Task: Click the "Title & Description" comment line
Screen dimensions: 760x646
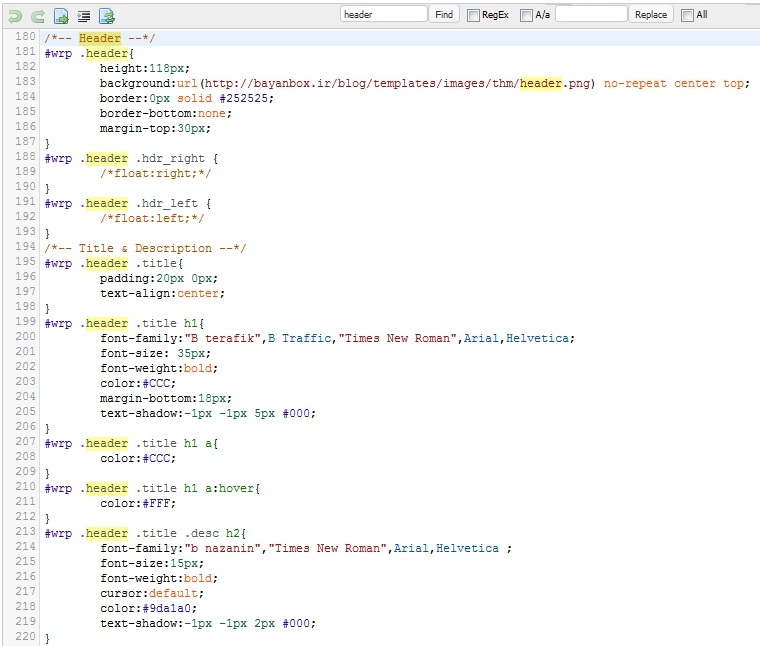Action: 146,248
